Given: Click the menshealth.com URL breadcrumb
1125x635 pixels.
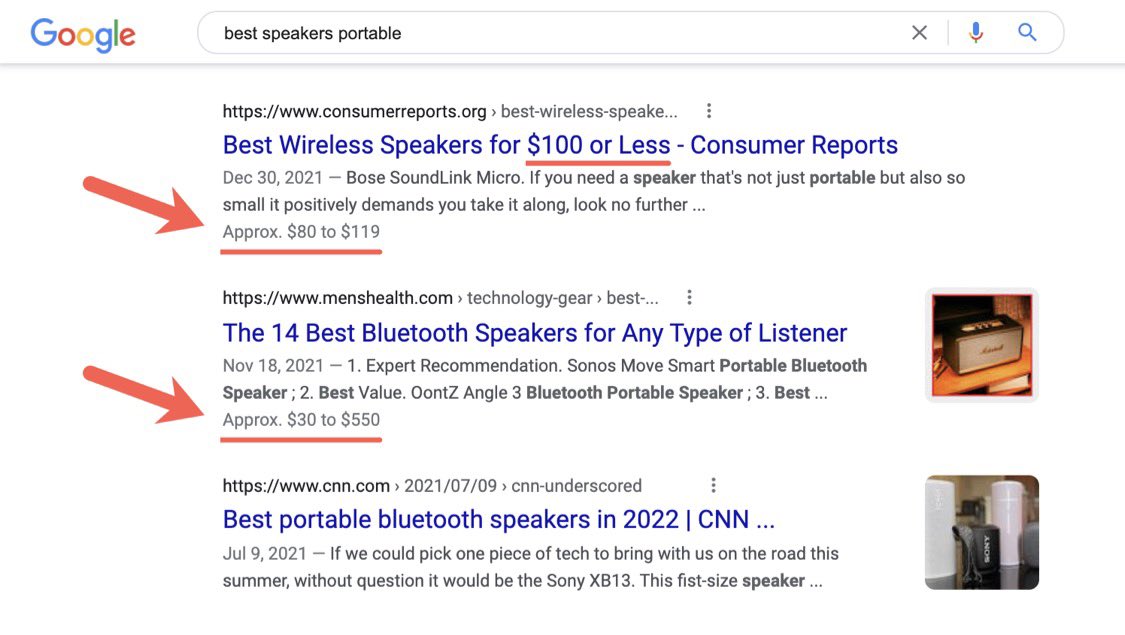Looking at the screenshot, I should click(x=440, y=298).
